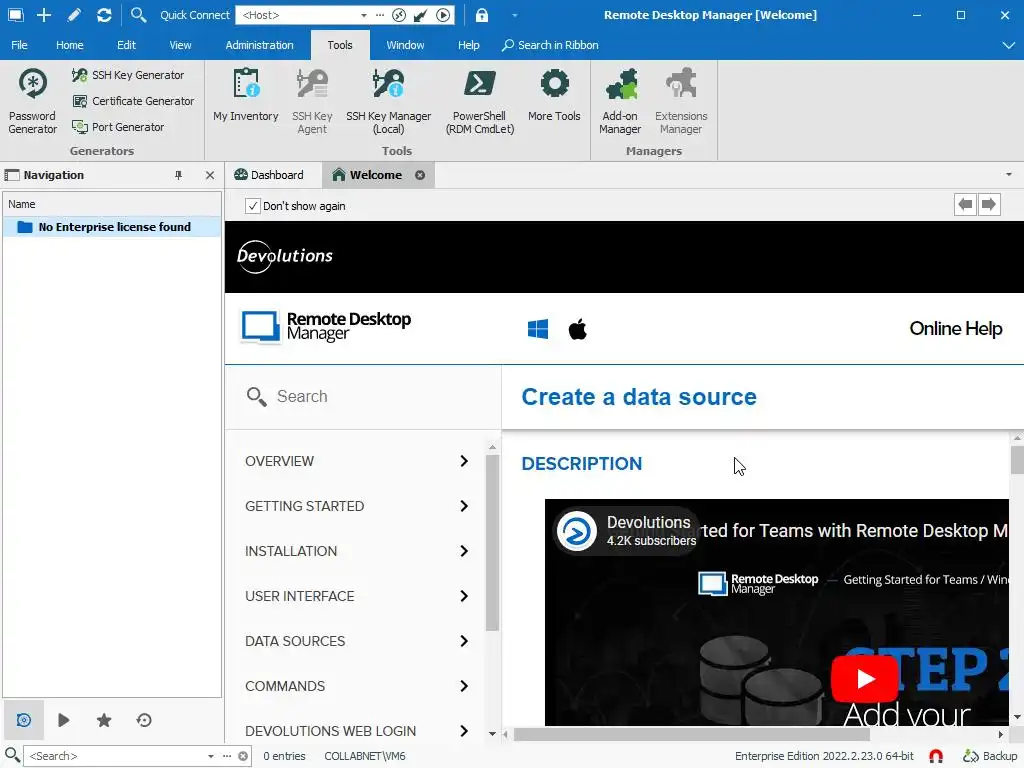Screen dimensions: 1024x768
Task: Click the Devolutions logo
Action: click(285, 255)
